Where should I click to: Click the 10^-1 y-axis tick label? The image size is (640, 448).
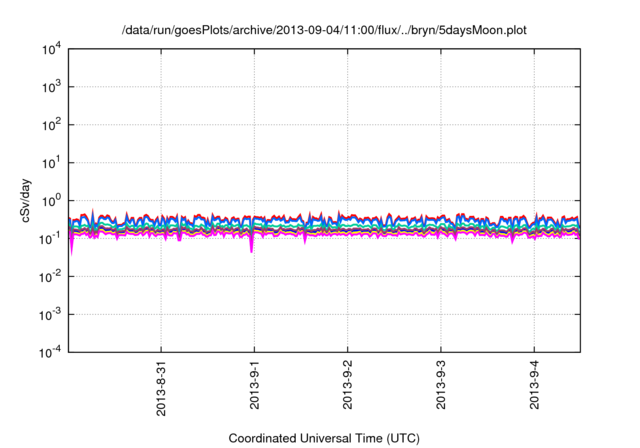tap(50, 239)
